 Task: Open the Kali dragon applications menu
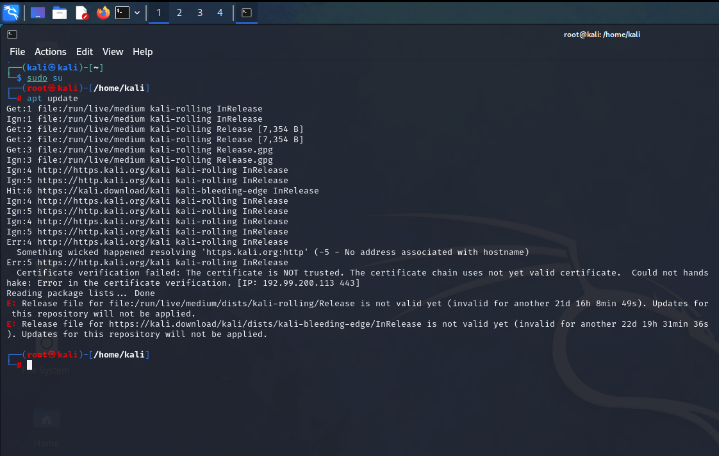point(11,12)
